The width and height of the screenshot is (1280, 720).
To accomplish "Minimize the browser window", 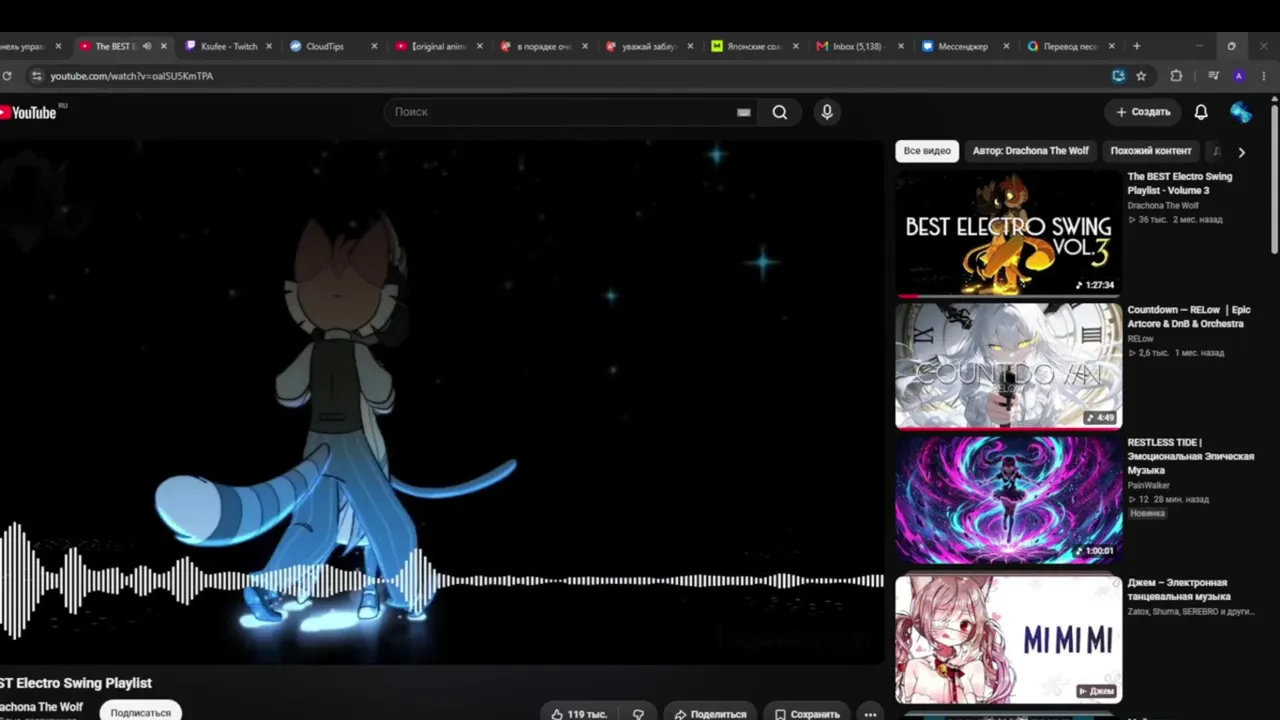I will pyautogui.click(x=1199, y=46).
